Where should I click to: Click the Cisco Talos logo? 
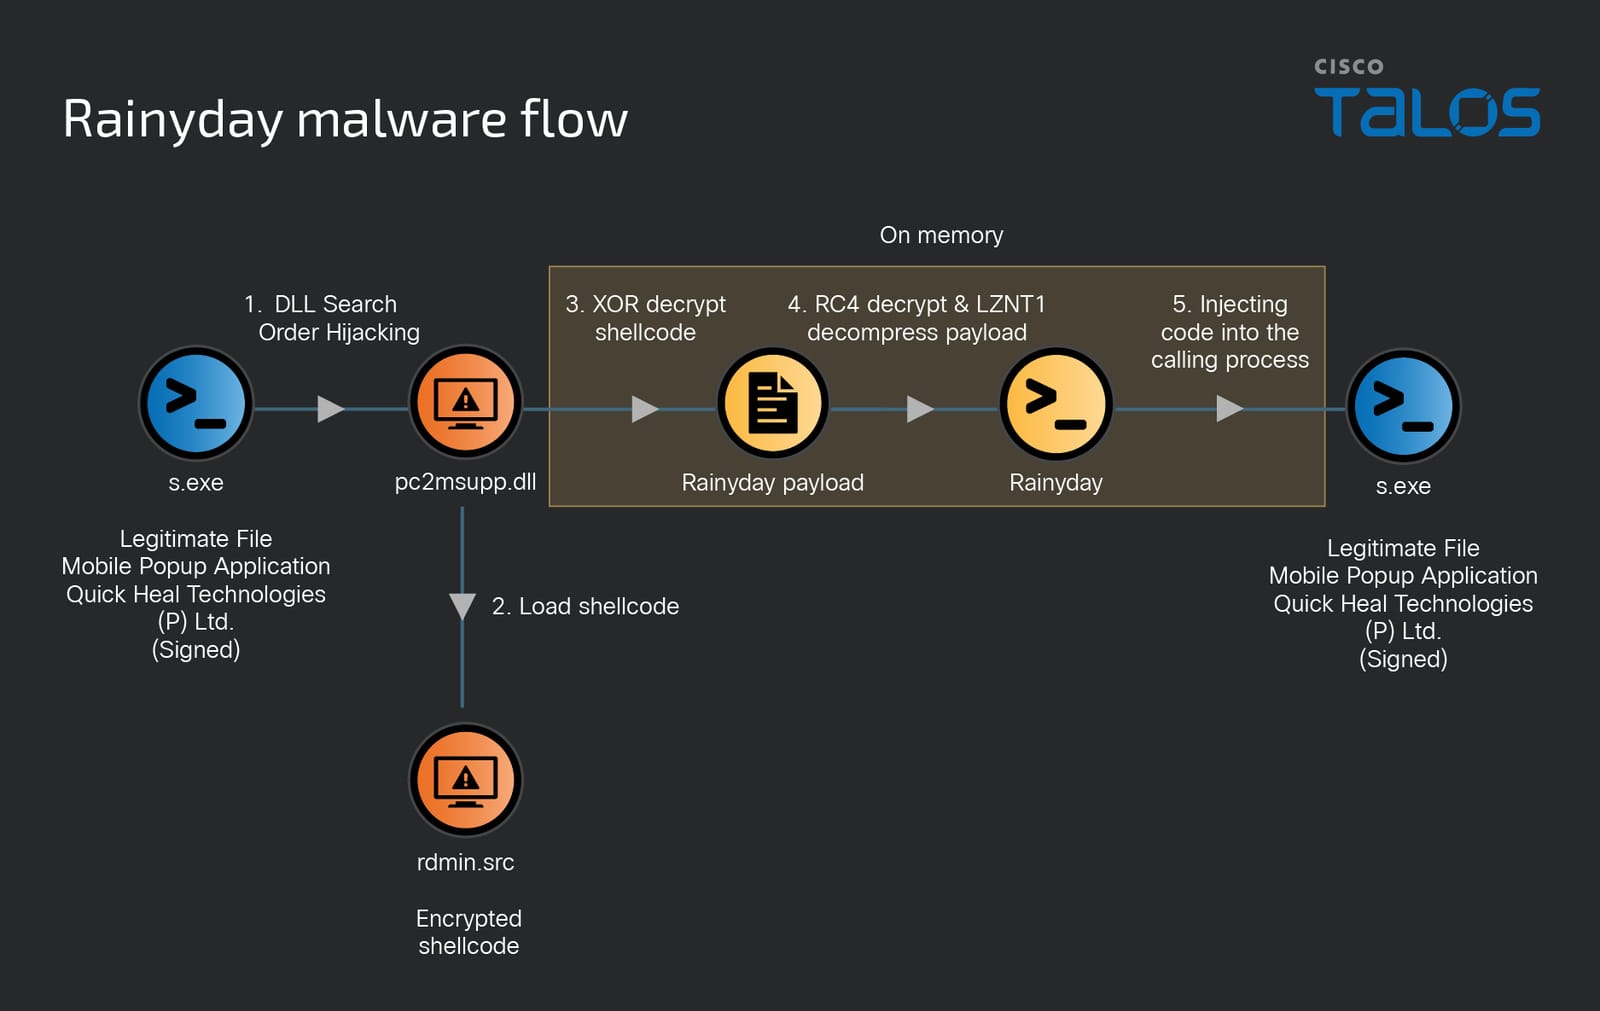click(1427, 97)
